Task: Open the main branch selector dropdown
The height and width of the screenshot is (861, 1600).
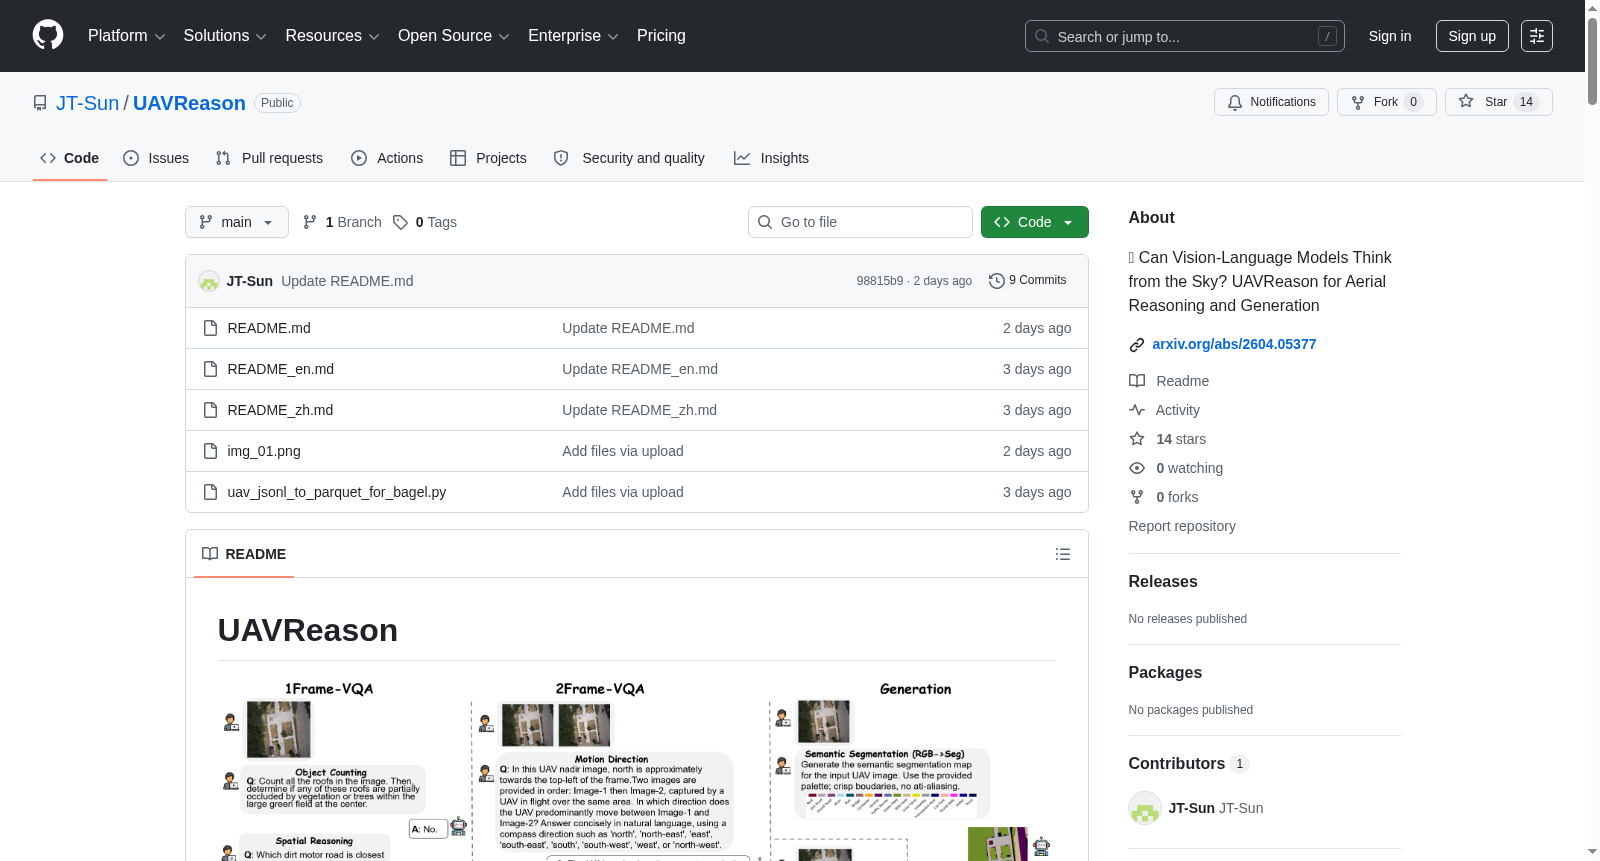Action: pyautogui.click(x=236, y=222)
